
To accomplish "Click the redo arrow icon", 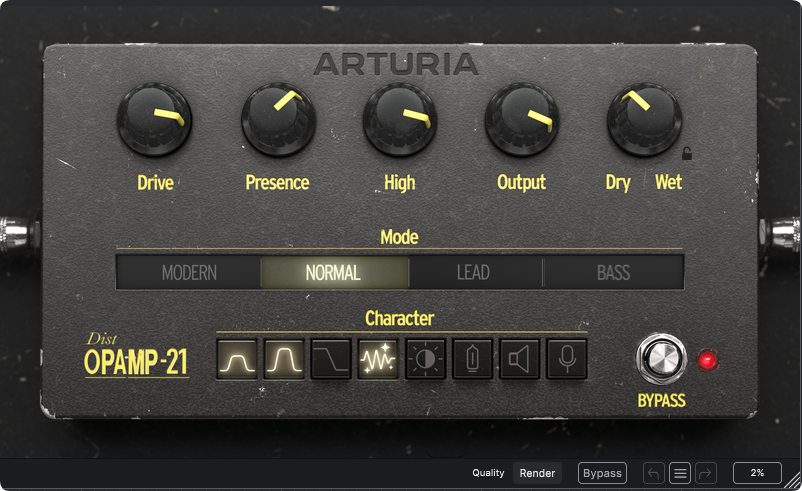I will [705, 473].
